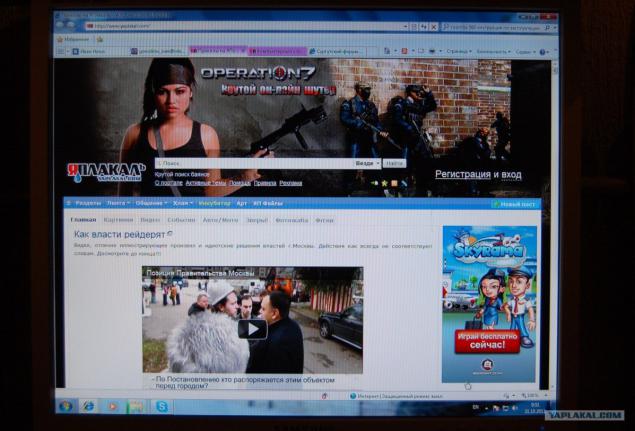Open the Правила link

(265, 183)
